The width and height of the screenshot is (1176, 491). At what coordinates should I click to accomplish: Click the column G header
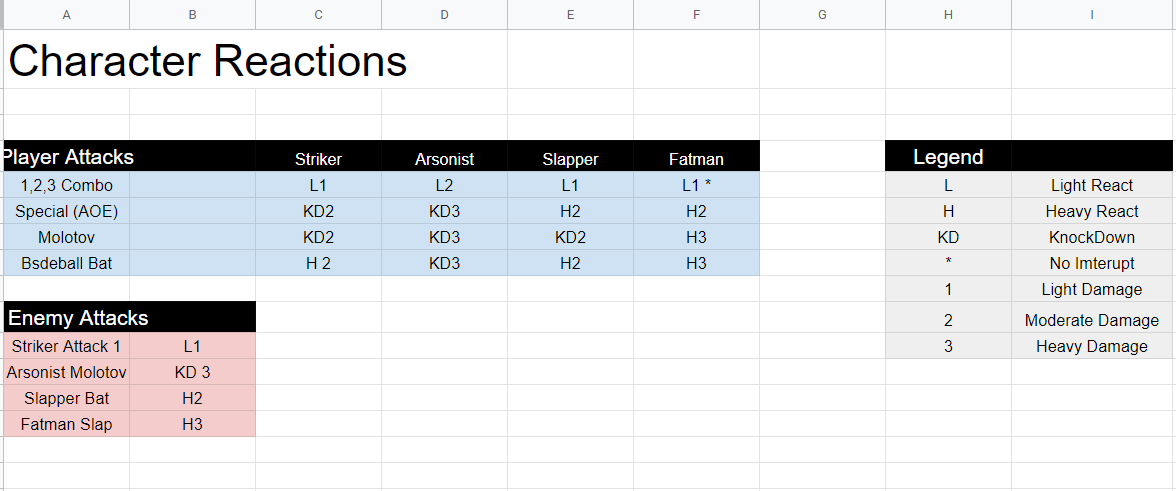click(x=822, y=14)
